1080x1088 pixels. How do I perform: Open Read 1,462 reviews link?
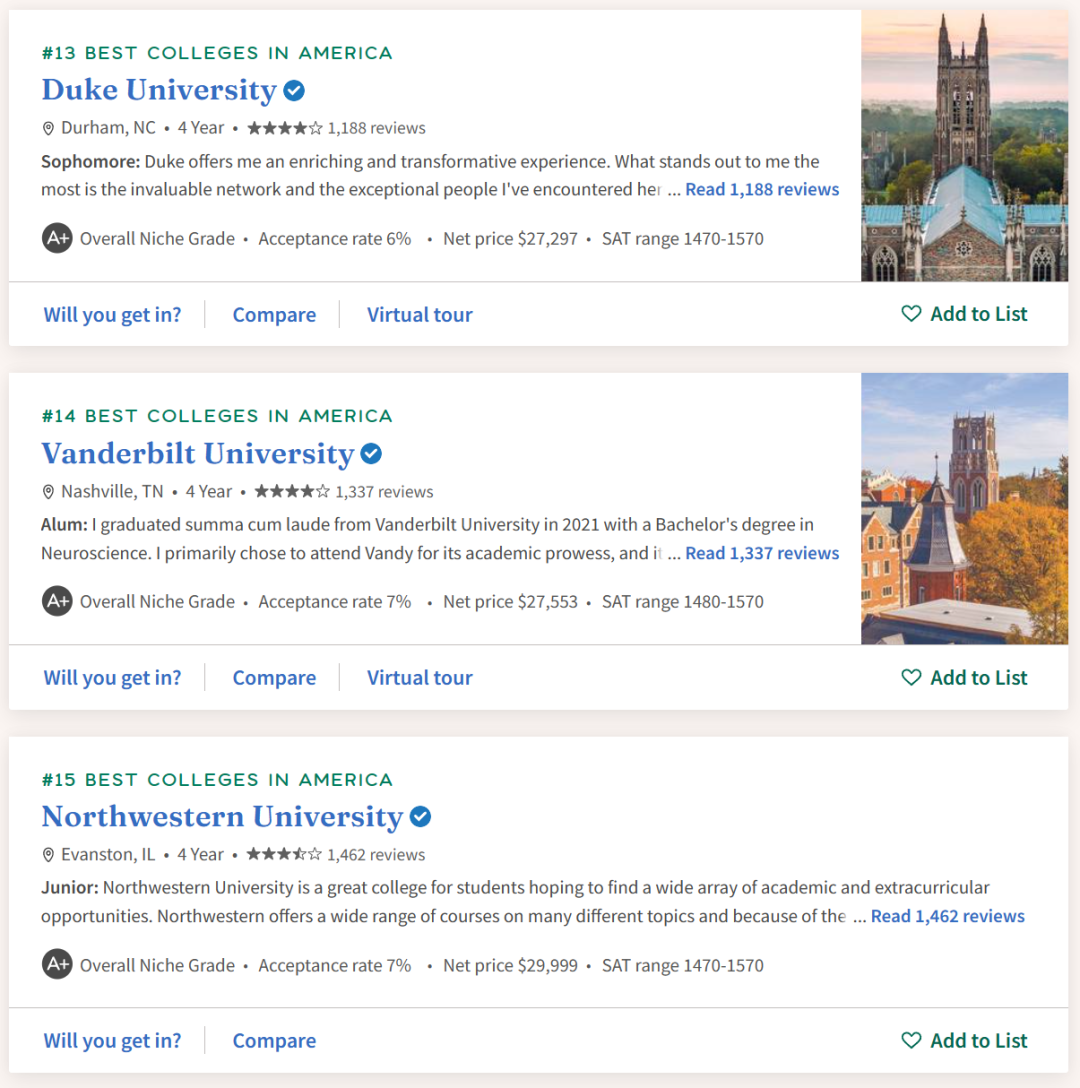coord(947,916)
